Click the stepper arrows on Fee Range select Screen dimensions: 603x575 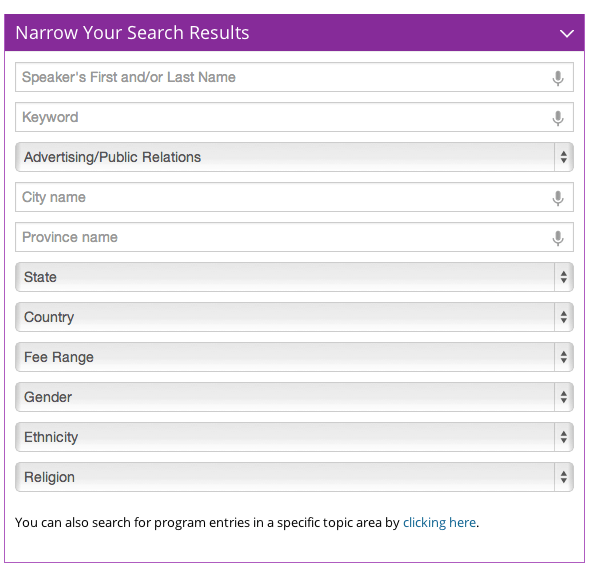tap(564, 357)
